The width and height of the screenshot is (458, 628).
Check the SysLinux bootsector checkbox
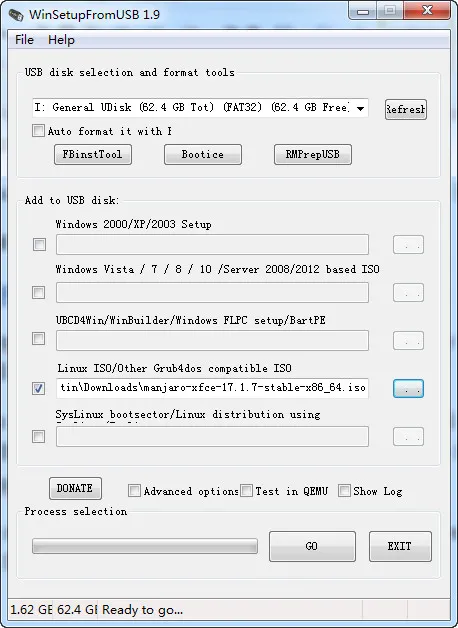pos(38,436)
